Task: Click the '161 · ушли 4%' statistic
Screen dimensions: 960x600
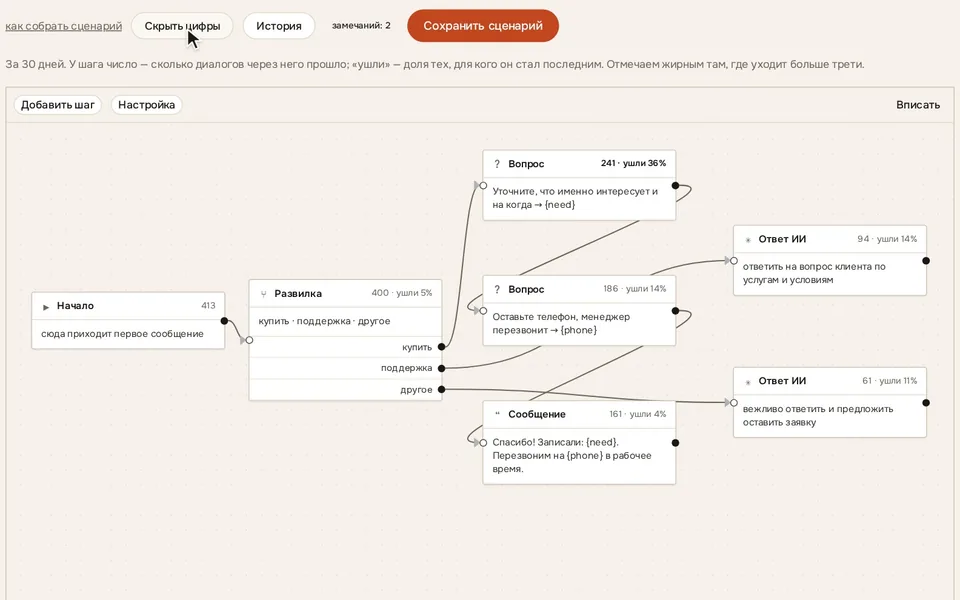Action: [x=637, y=414]
